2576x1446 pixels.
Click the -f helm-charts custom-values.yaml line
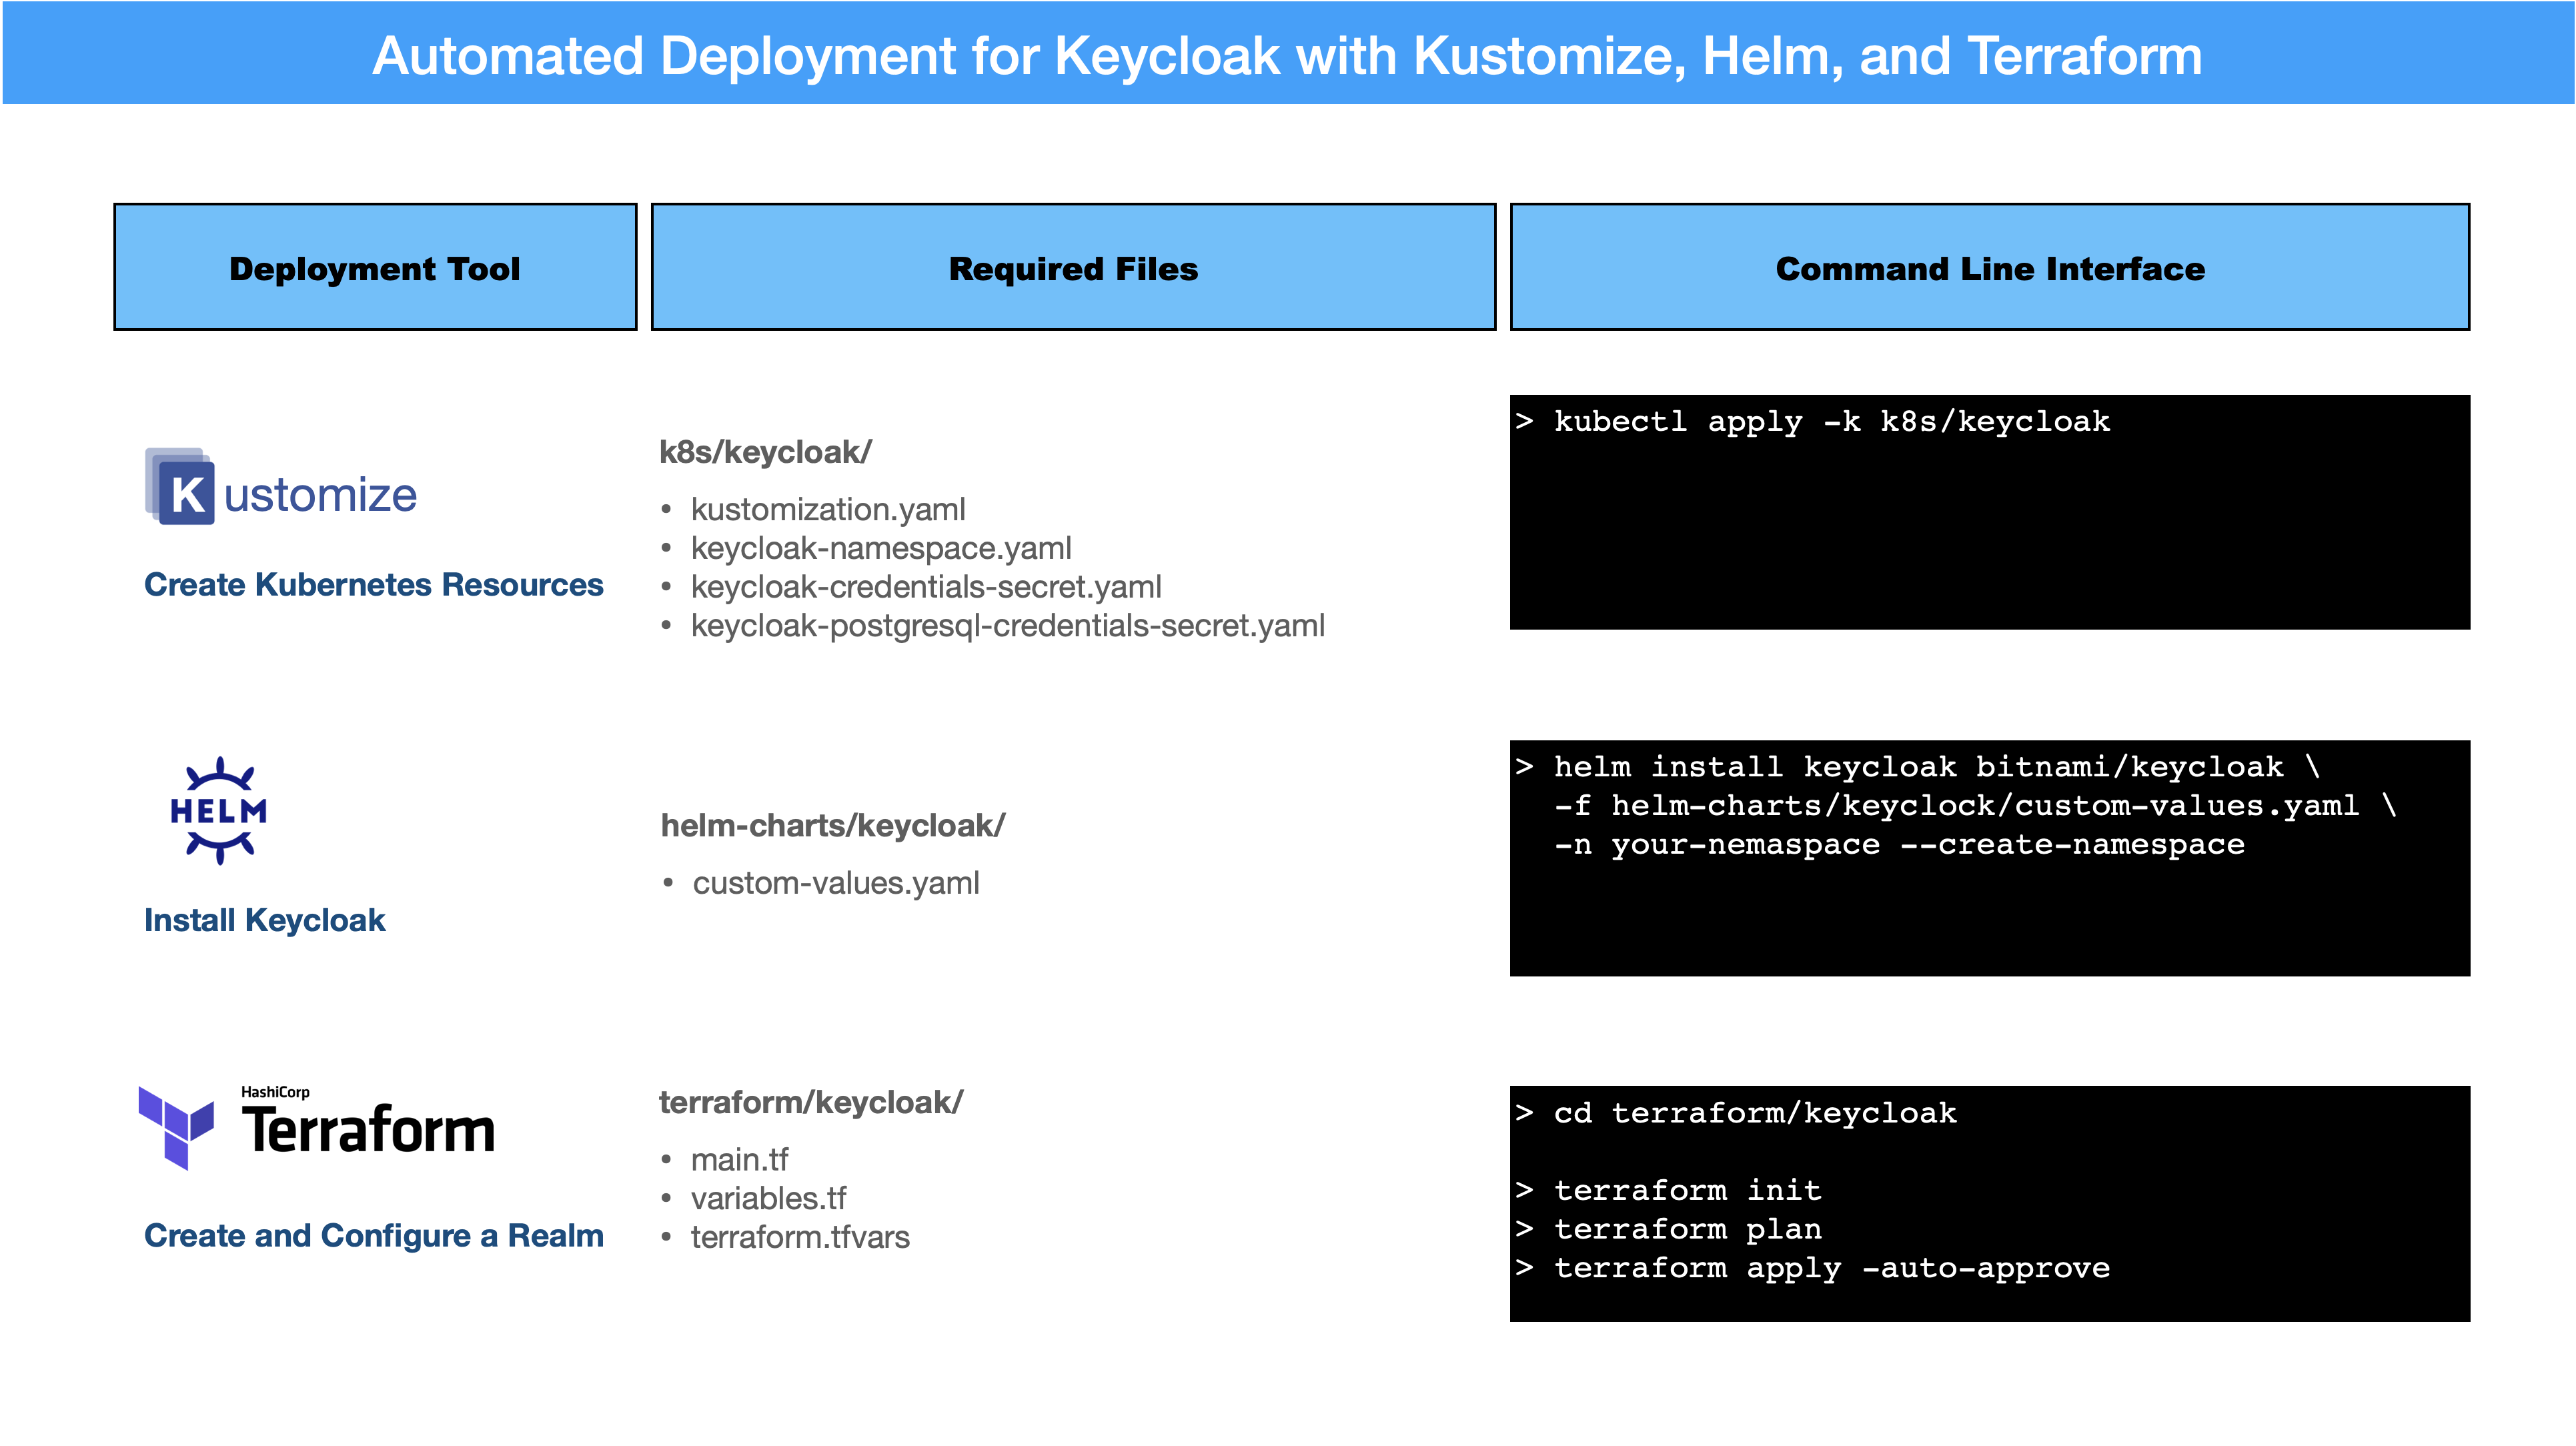tap(1975, 806)
